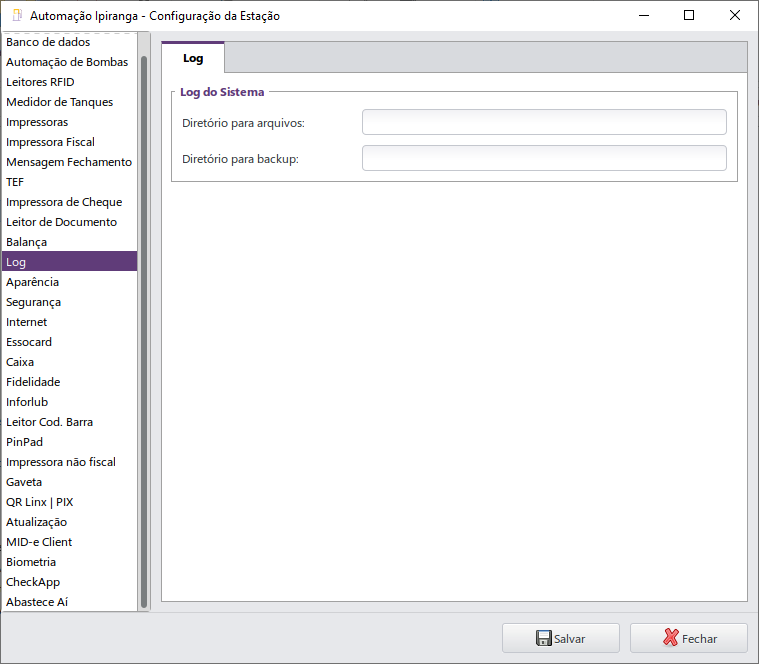Screen dimensions: 759x664
Task: Select the highlighted Log entry
Action: (70, 262)
